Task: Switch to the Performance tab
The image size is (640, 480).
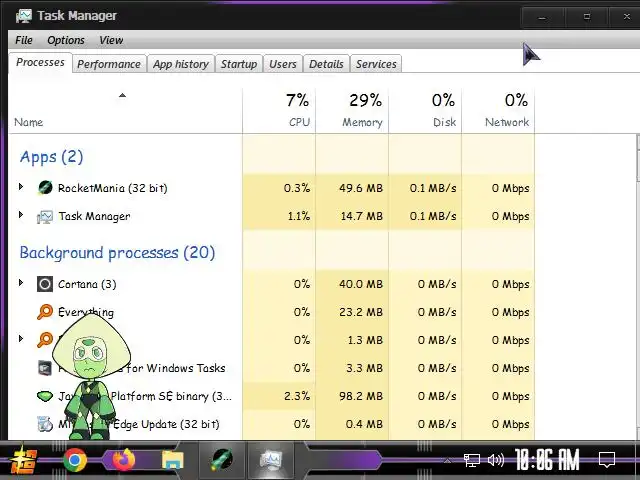Action: pyautogui.click(x=109, y=64)
